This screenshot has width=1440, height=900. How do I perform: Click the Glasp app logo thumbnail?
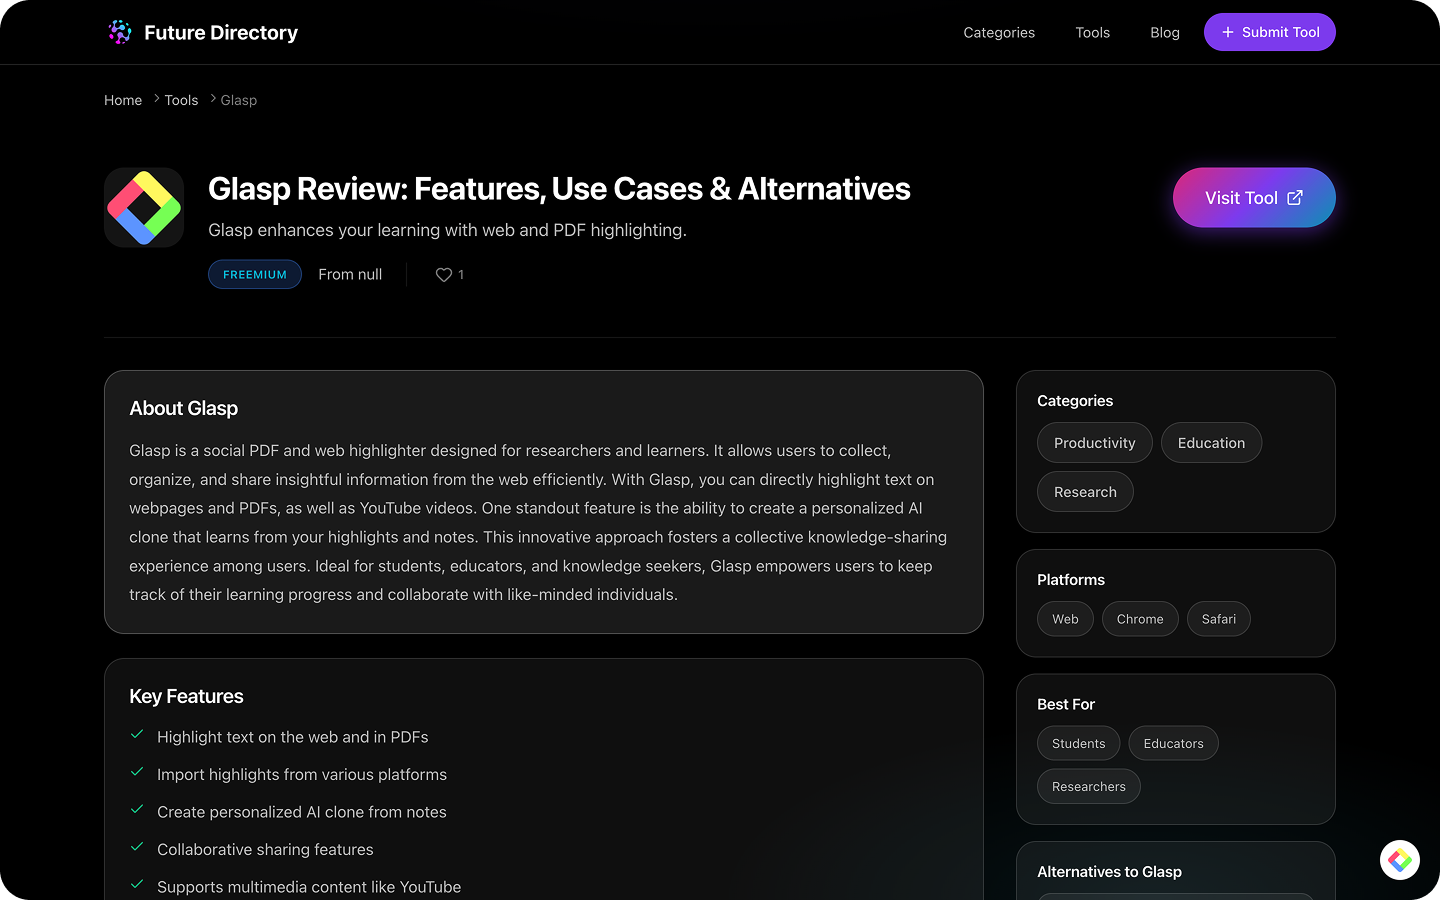click(x=144, y=207)
